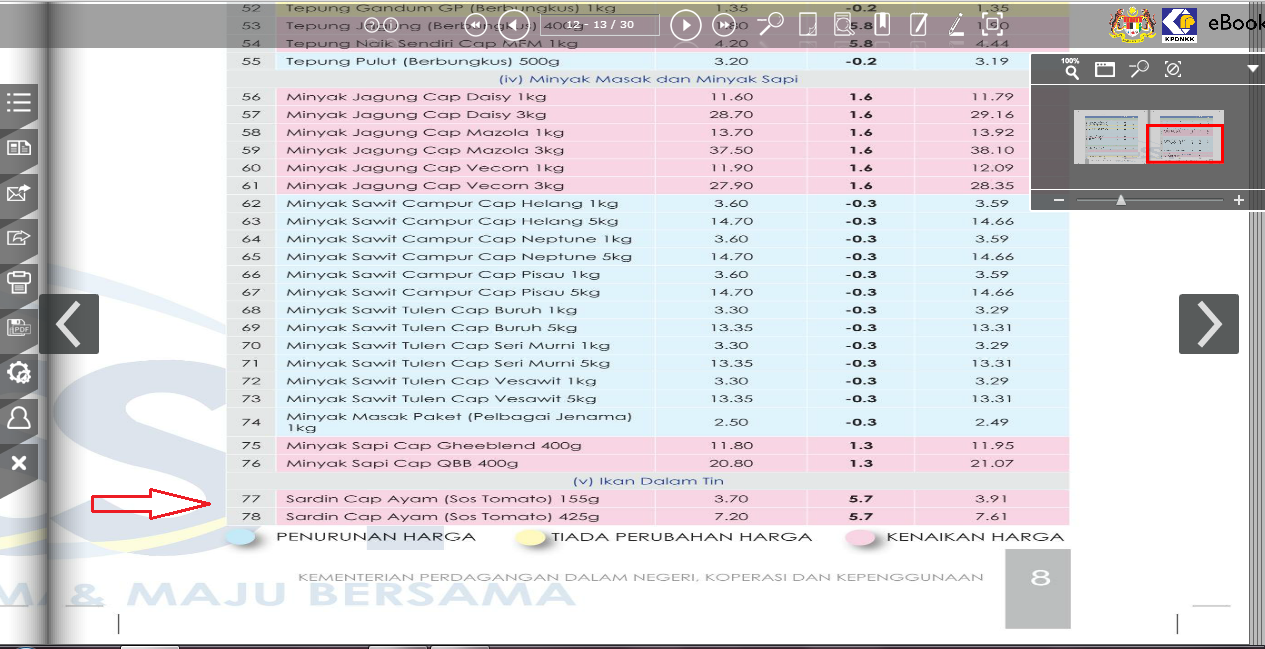Click 'Minyak Sawit Campur Cap Helang 1kg' text
The image size is (1265, 649).
(452, 203)
